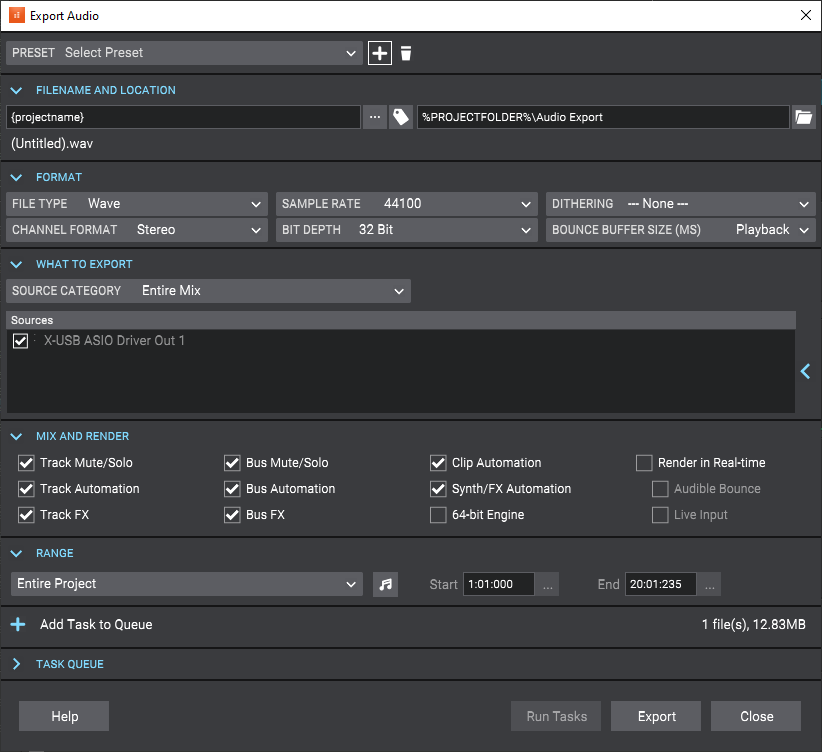Enable the 64-bit Engine checkbox
Image resolution: width=822 pixels, height=752 pixels.
tap(438, 515)
